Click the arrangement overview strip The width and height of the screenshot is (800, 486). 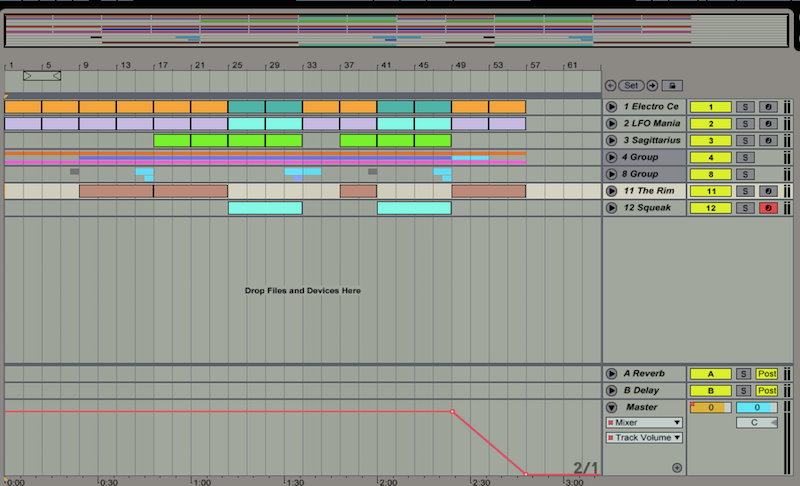tap(396, 31)
